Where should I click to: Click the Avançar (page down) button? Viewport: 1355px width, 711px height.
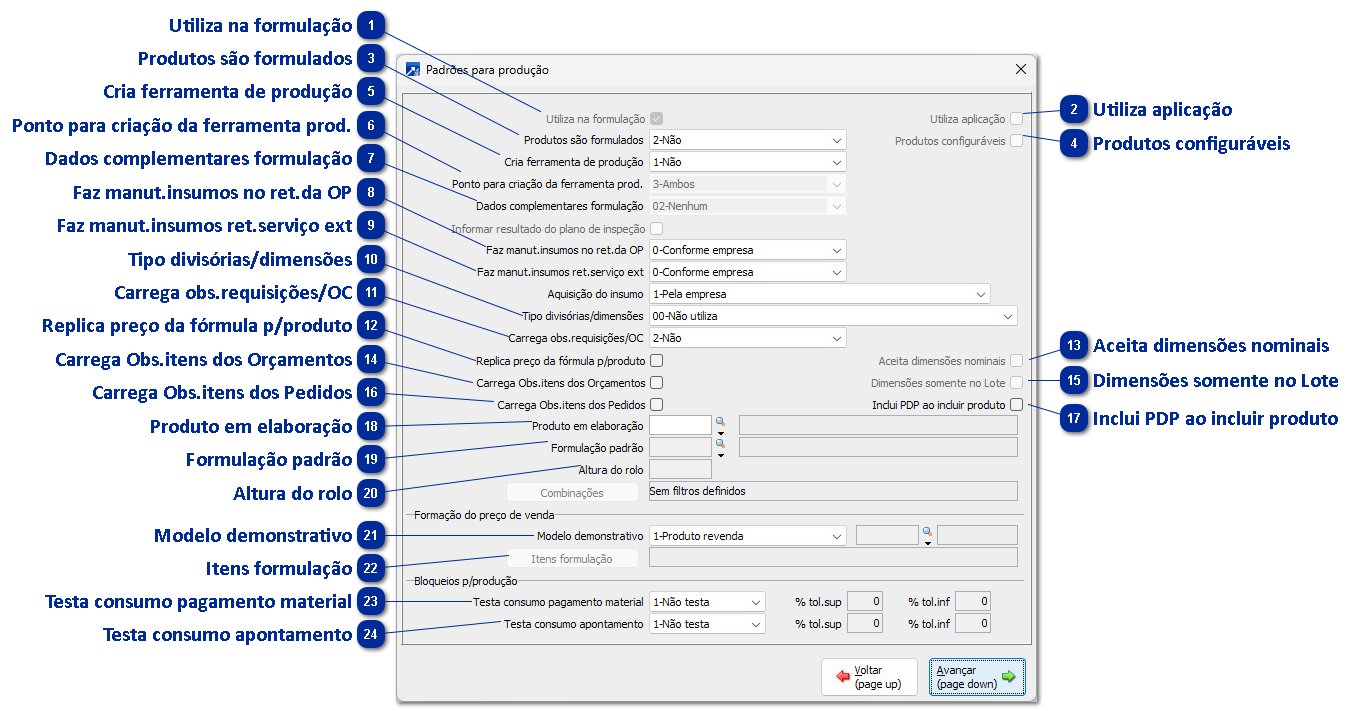click(976, 677)
